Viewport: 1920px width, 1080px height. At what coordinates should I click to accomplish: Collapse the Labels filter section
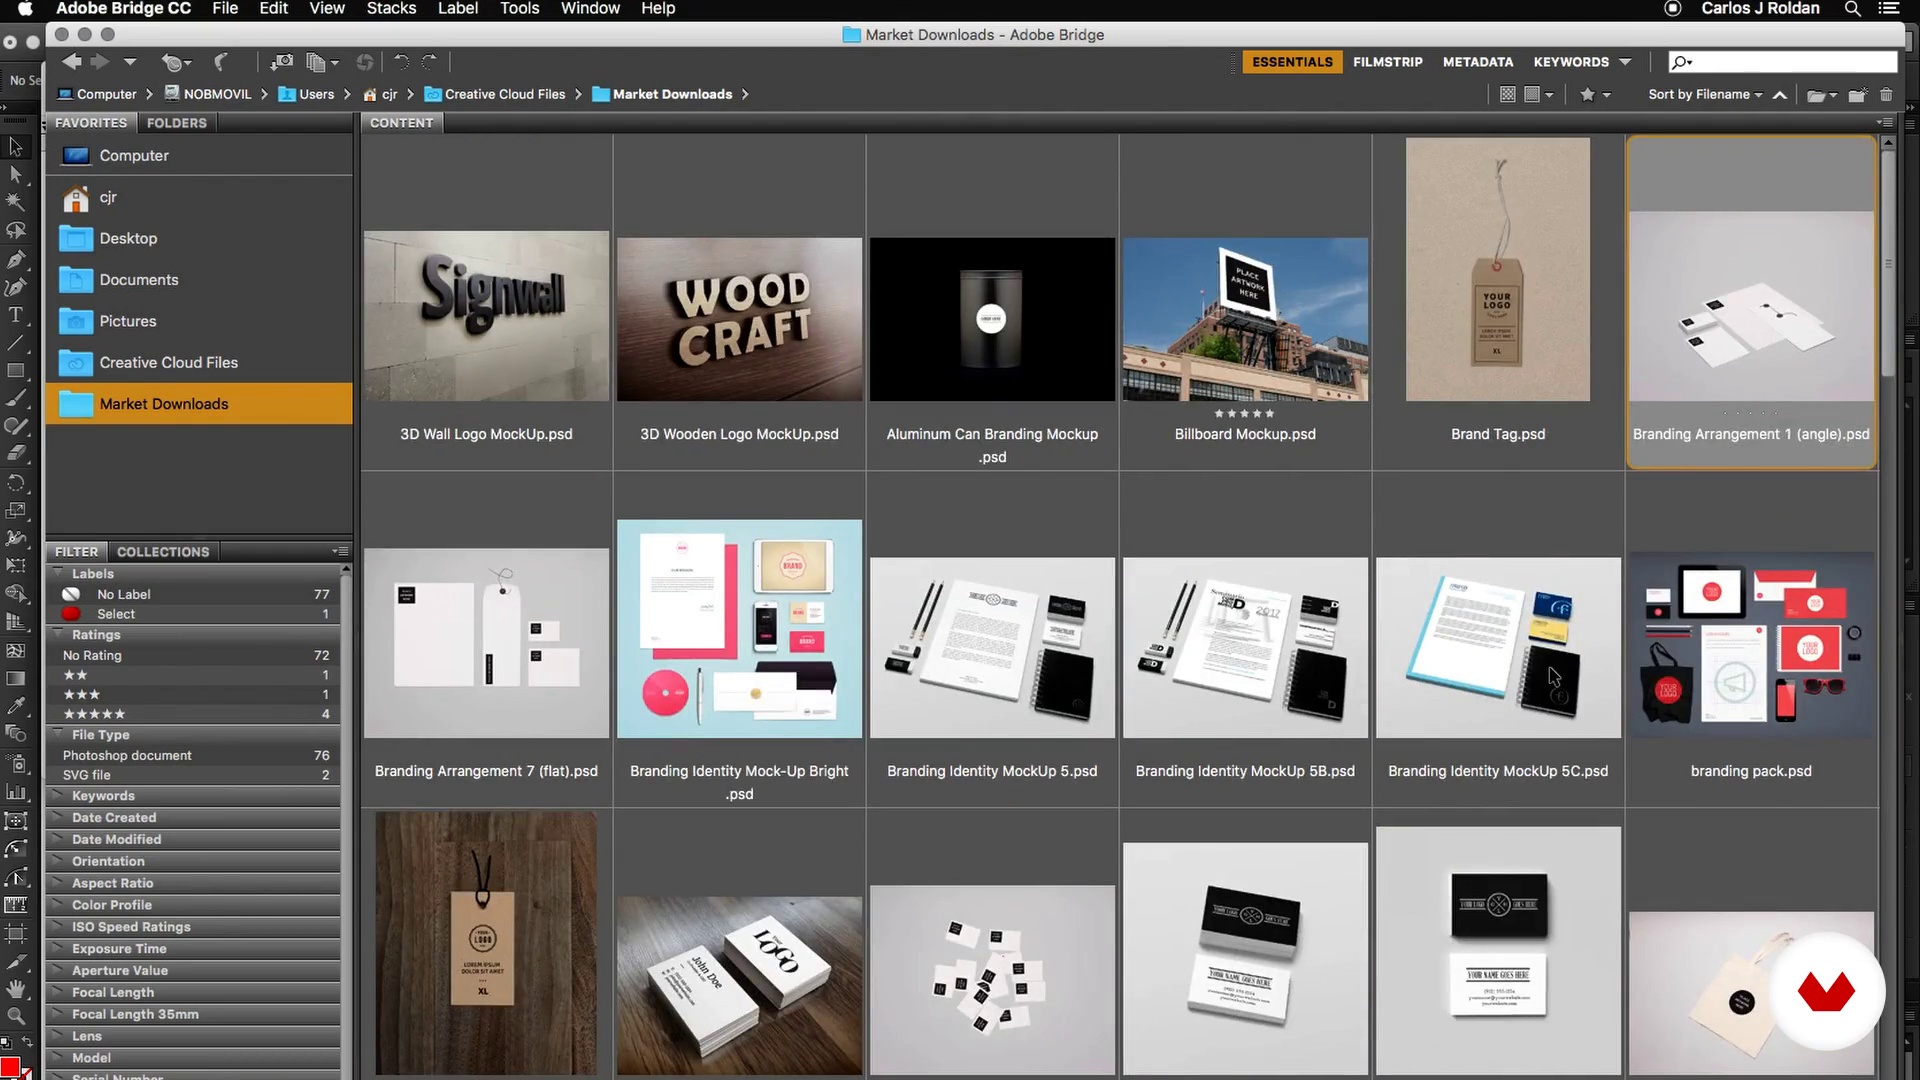[59, 573]
